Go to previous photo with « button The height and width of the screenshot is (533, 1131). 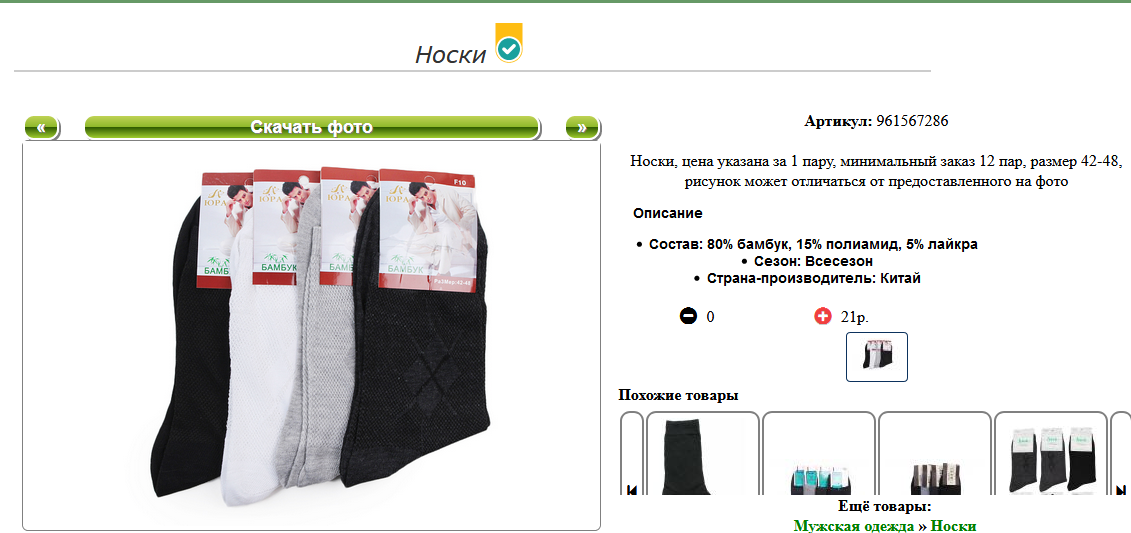(x=42, y=128)
